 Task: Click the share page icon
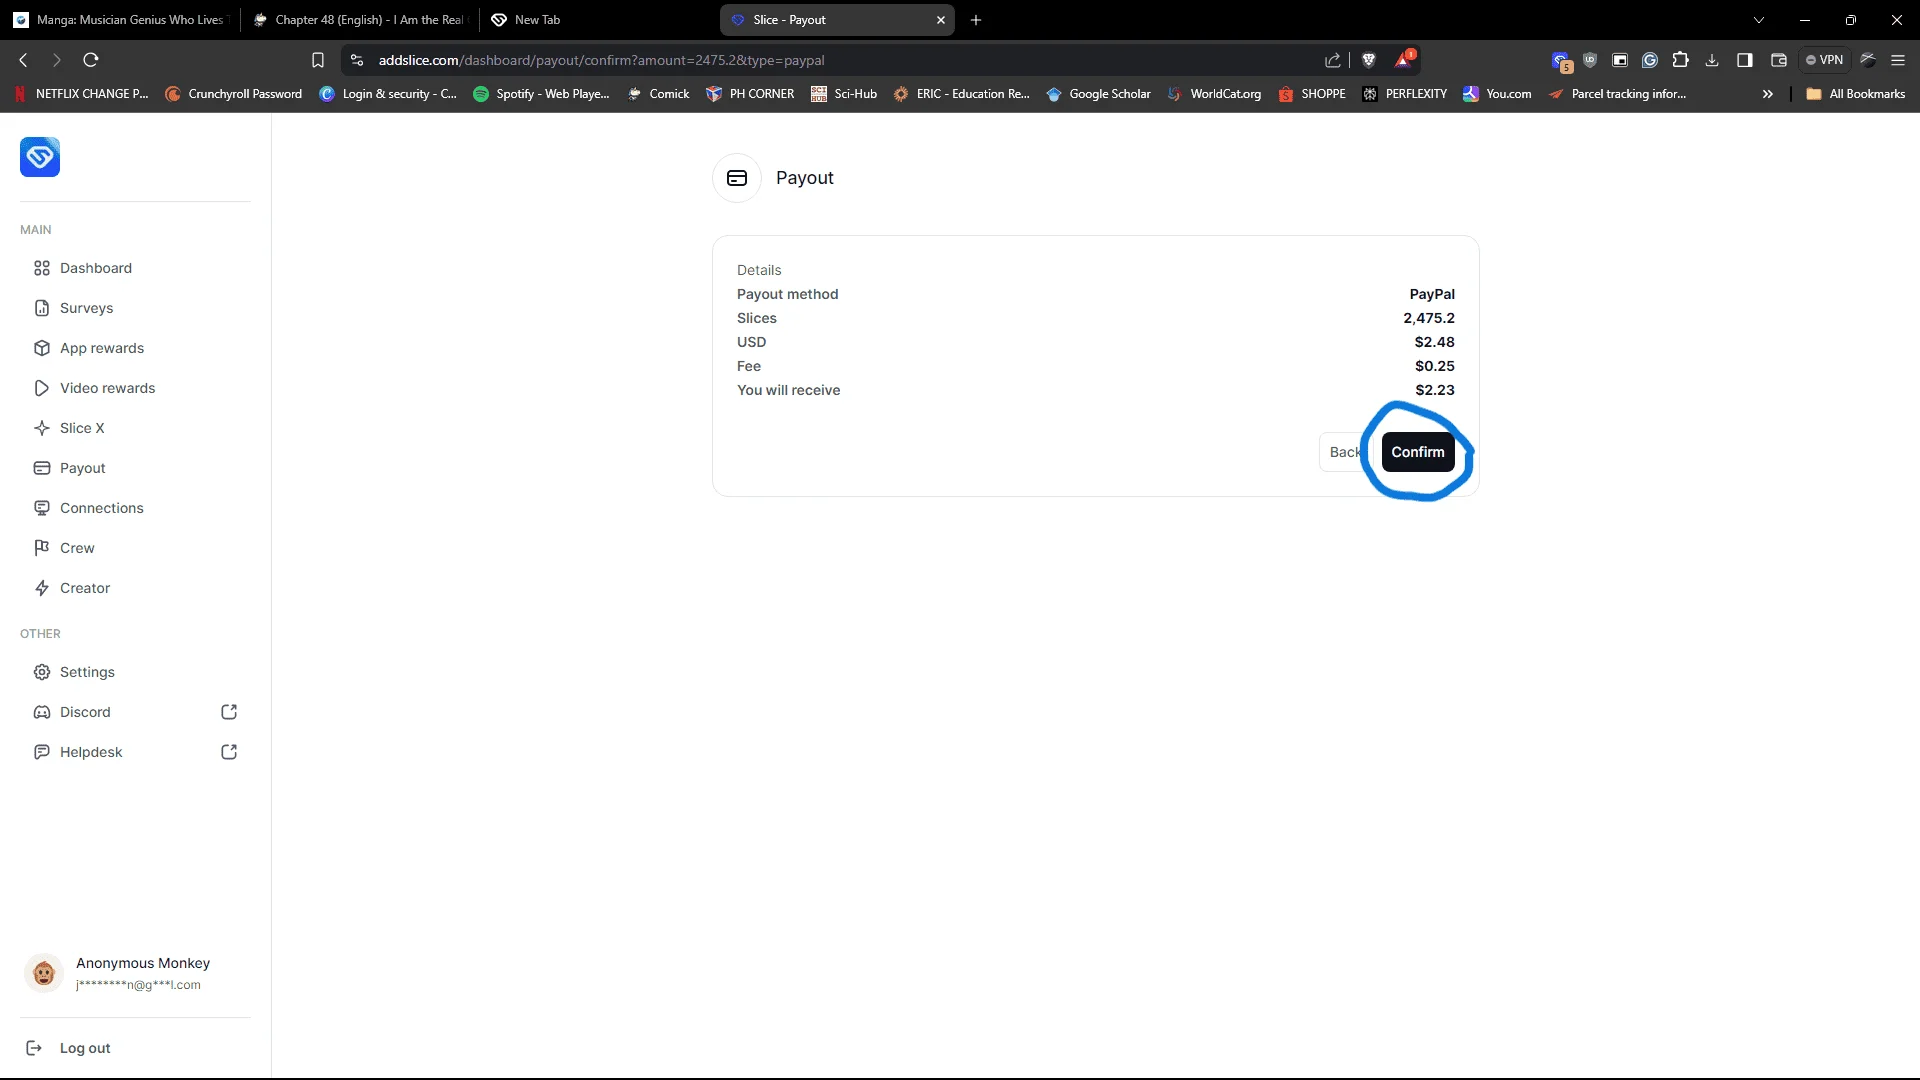coord(1332,60)
